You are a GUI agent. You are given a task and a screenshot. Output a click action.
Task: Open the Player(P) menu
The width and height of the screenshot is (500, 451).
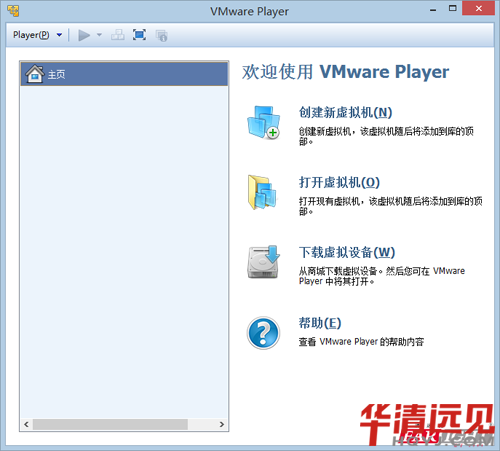[x=31, y=35]
